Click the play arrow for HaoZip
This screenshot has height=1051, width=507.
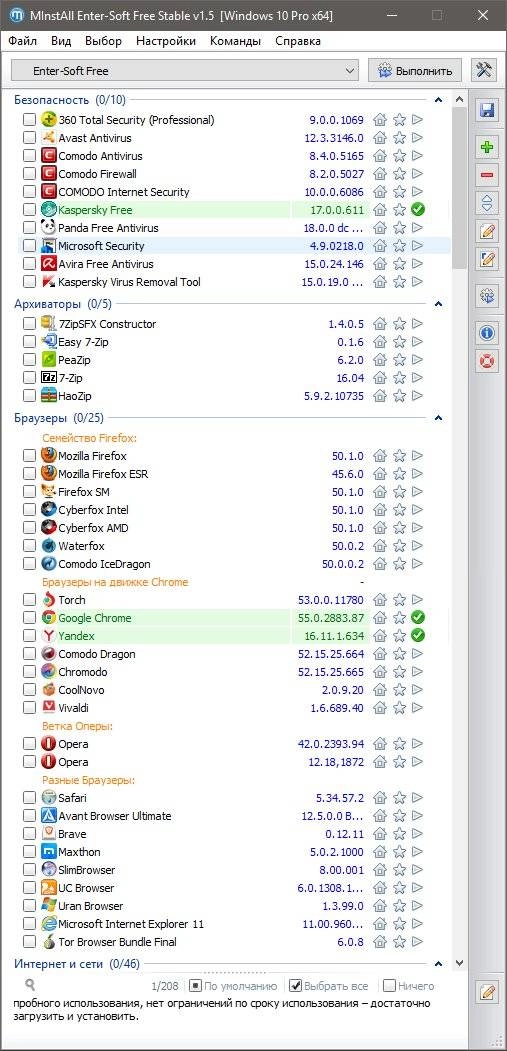coord(417,396)
